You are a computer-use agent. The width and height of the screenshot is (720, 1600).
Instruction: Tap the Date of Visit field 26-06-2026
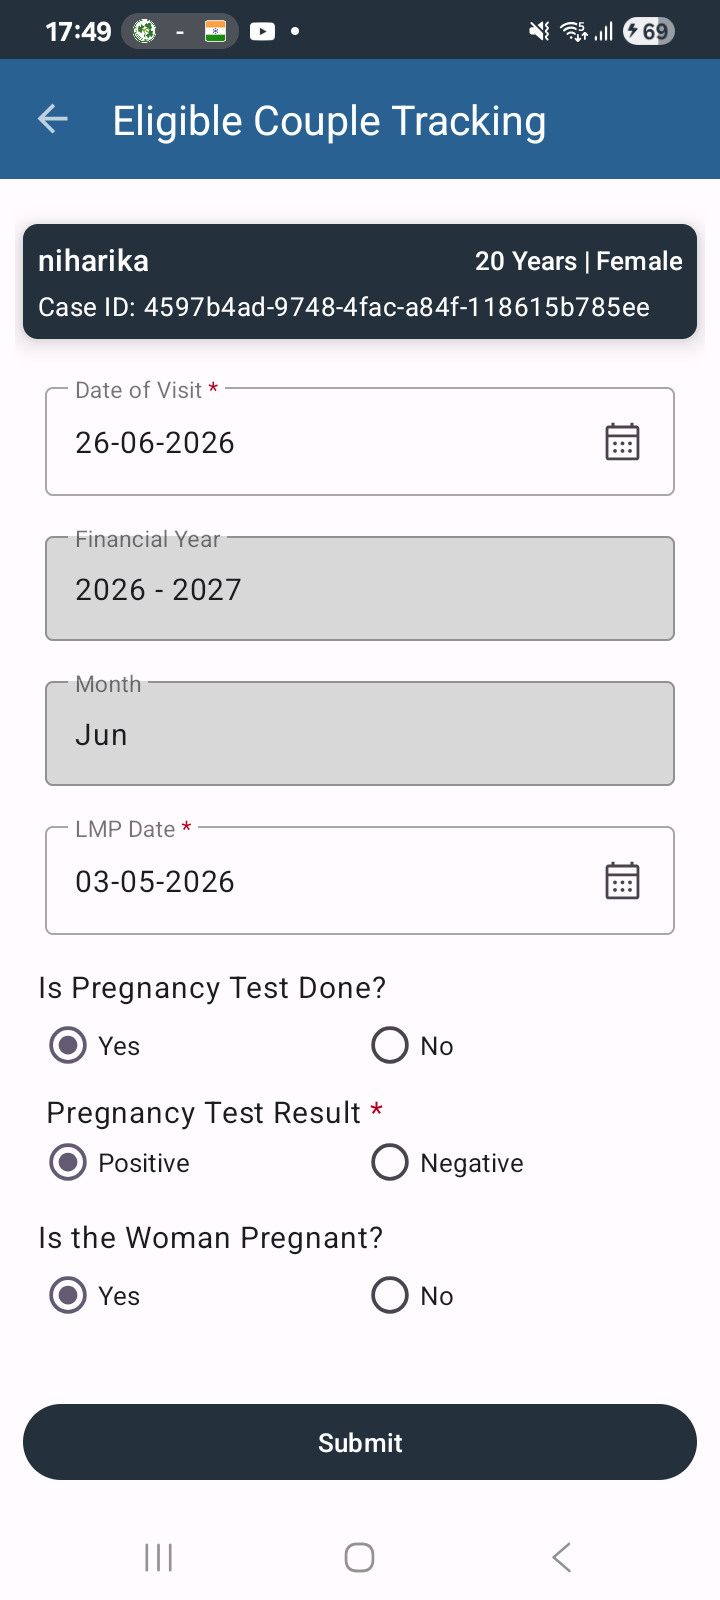[x=360, y=441]
